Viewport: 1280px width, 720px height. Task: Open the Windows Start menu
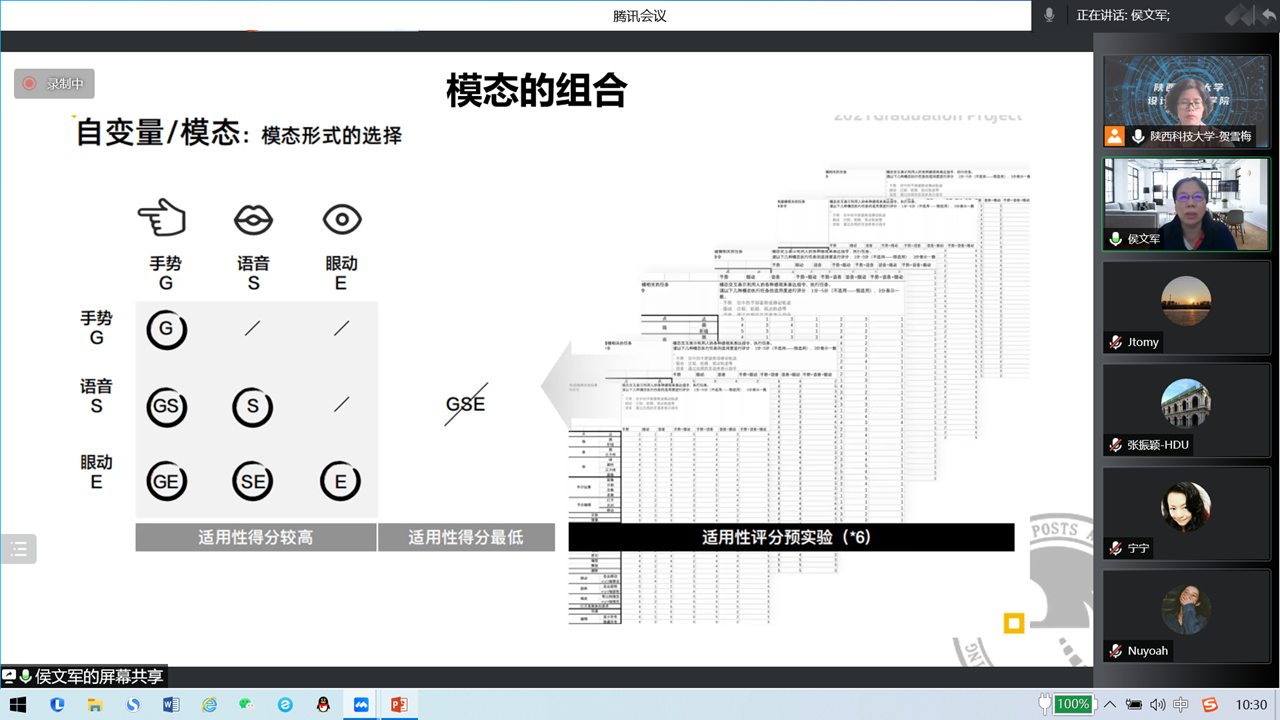coord(18,704)
